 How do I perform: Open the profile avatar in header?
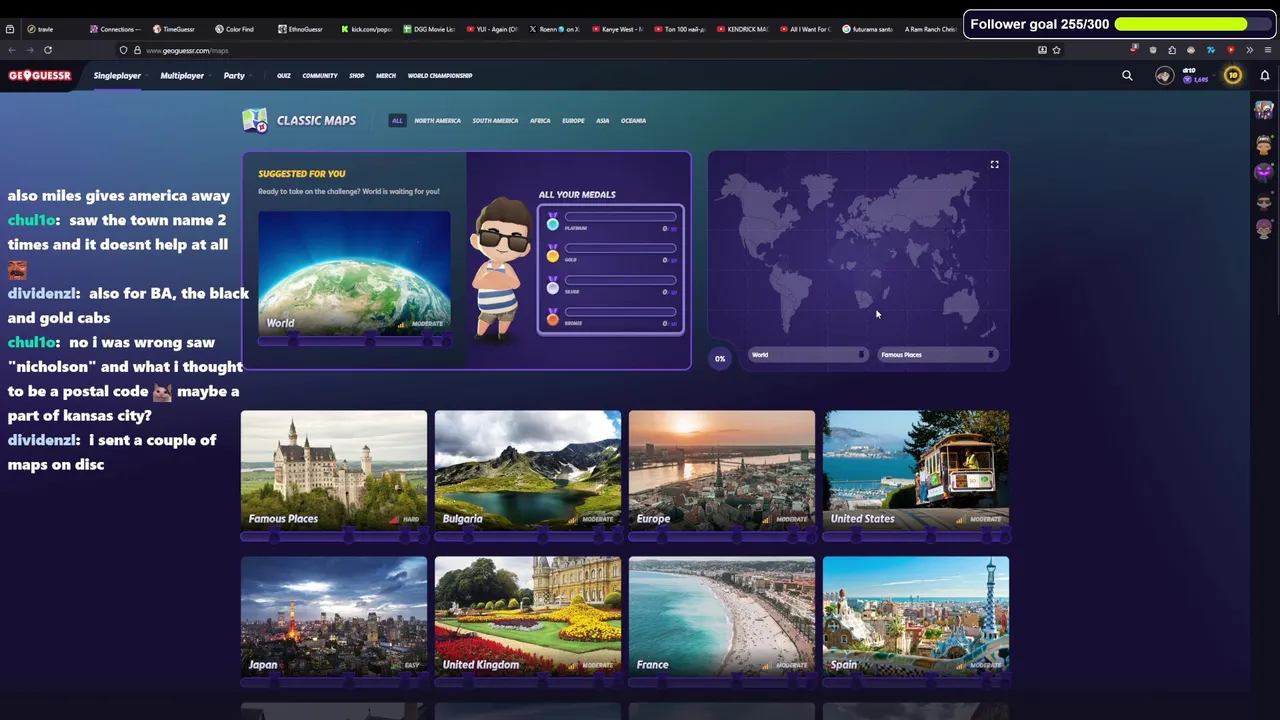click(1164, 76)
